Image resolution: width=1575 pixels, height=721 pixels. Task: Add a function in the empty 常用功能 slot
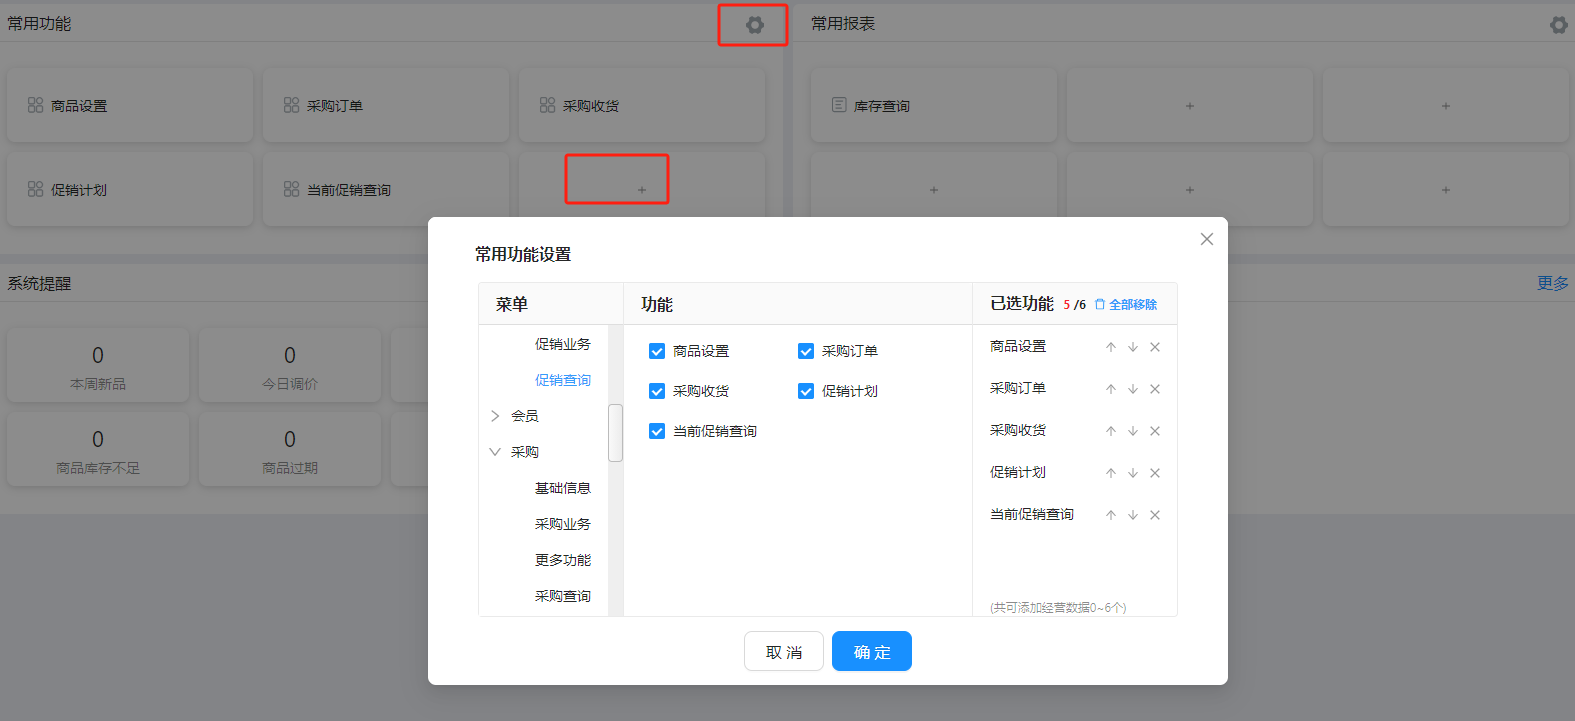(642, 190)
